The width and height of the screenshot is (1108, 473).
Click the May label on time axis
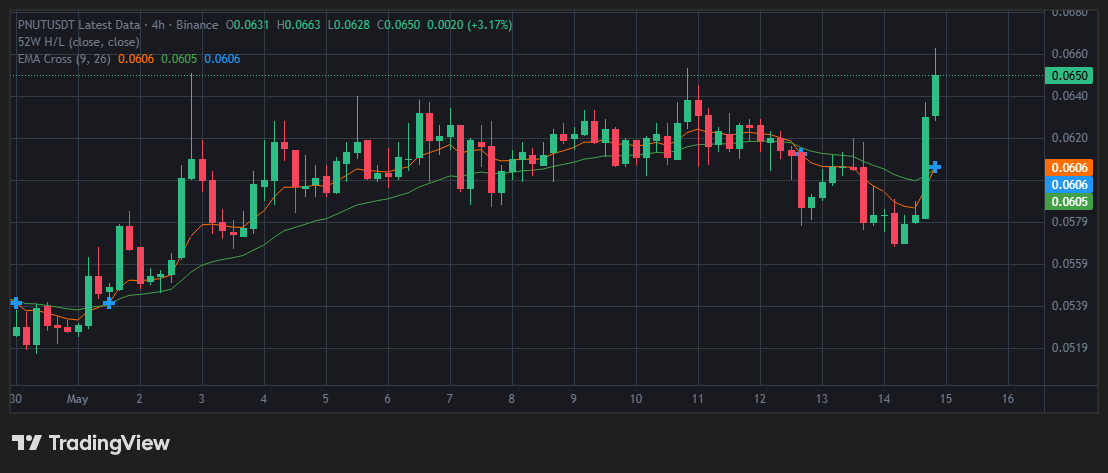coord(77,399)
